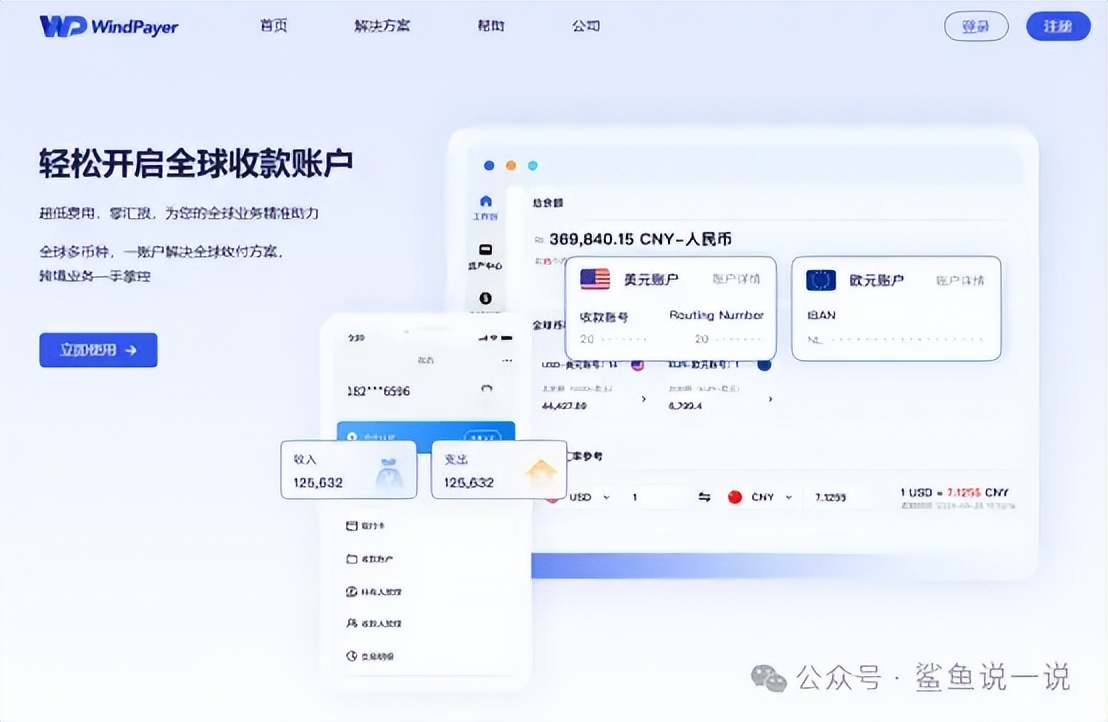
Task: Open the USD currency dropdown
Action: click(589, 497)
